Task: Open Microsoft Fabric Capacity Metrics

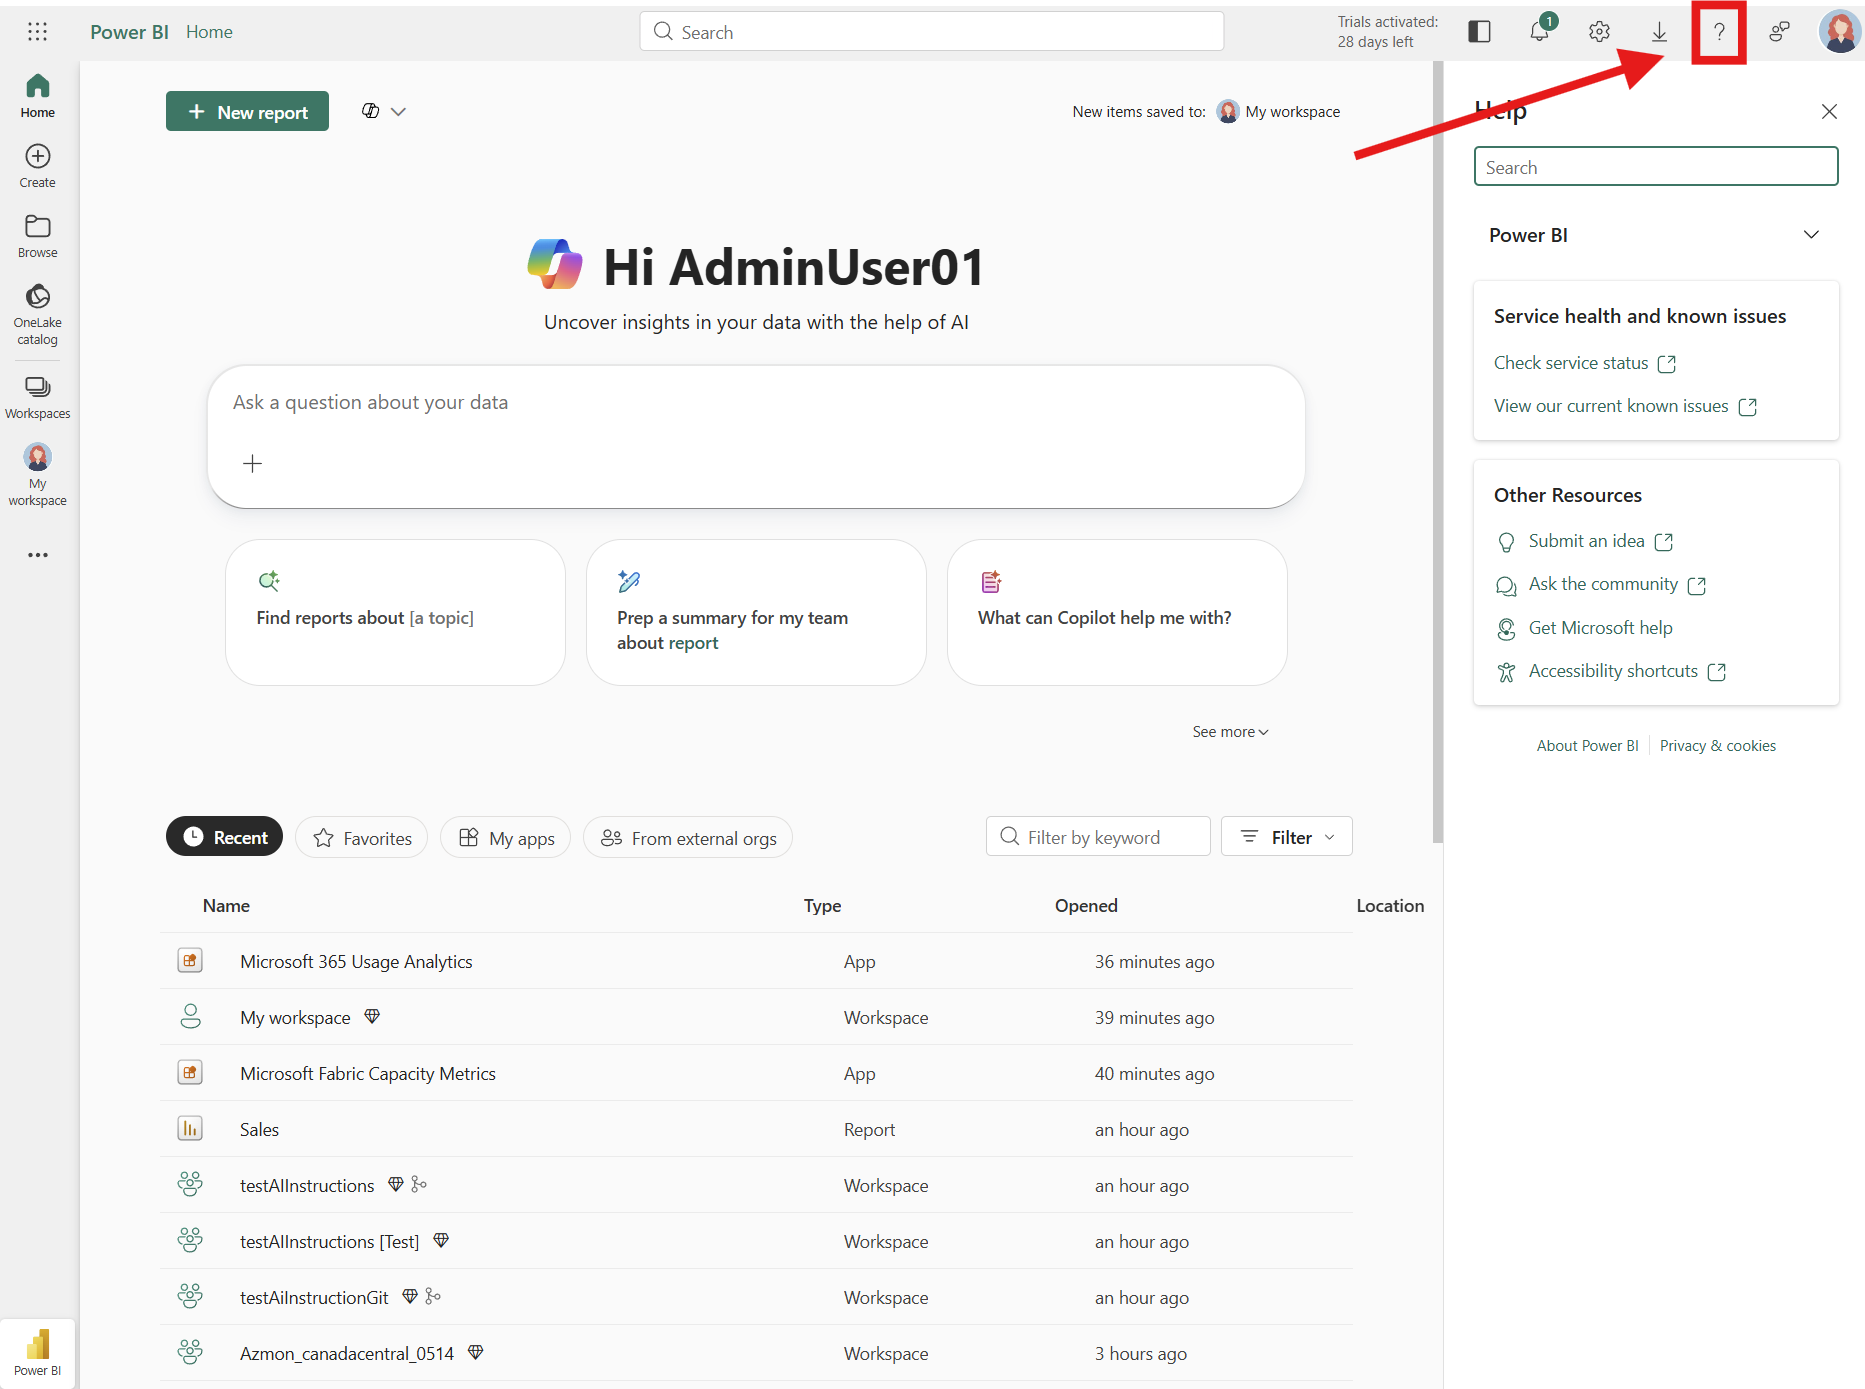Action: (368, 1074)
